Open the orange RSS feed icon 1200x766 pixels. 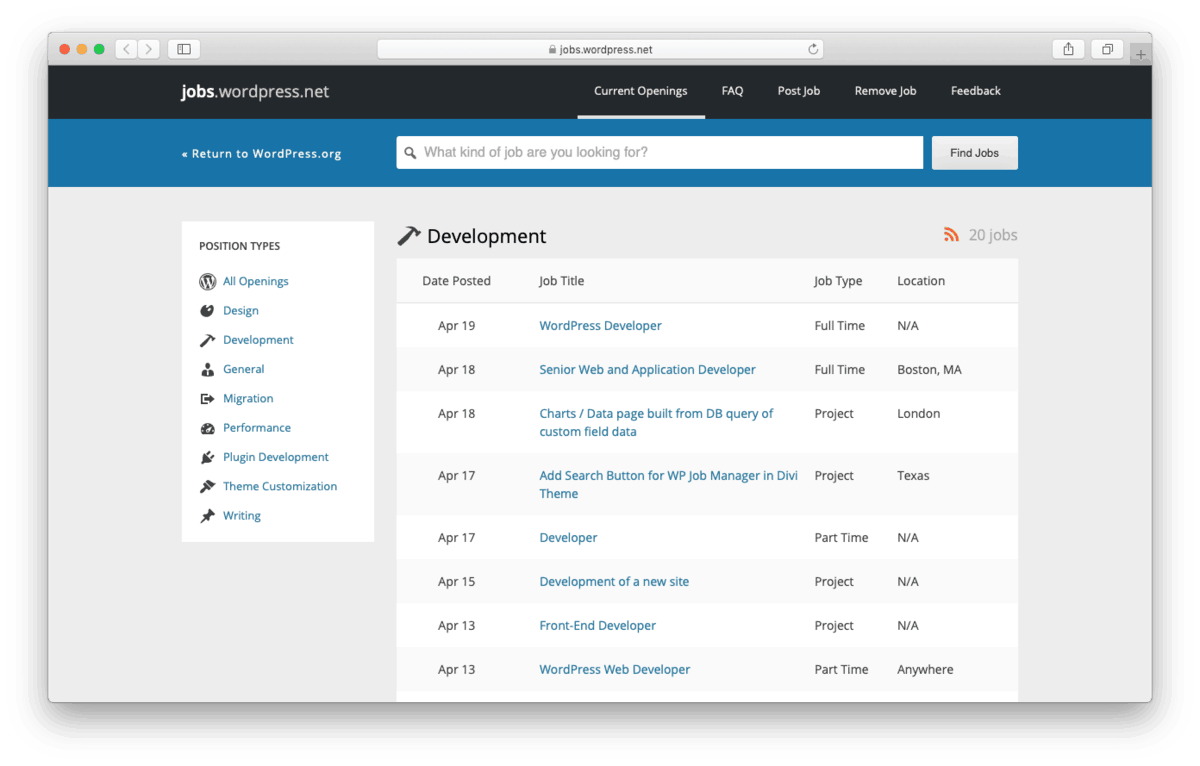click(951, 235)
